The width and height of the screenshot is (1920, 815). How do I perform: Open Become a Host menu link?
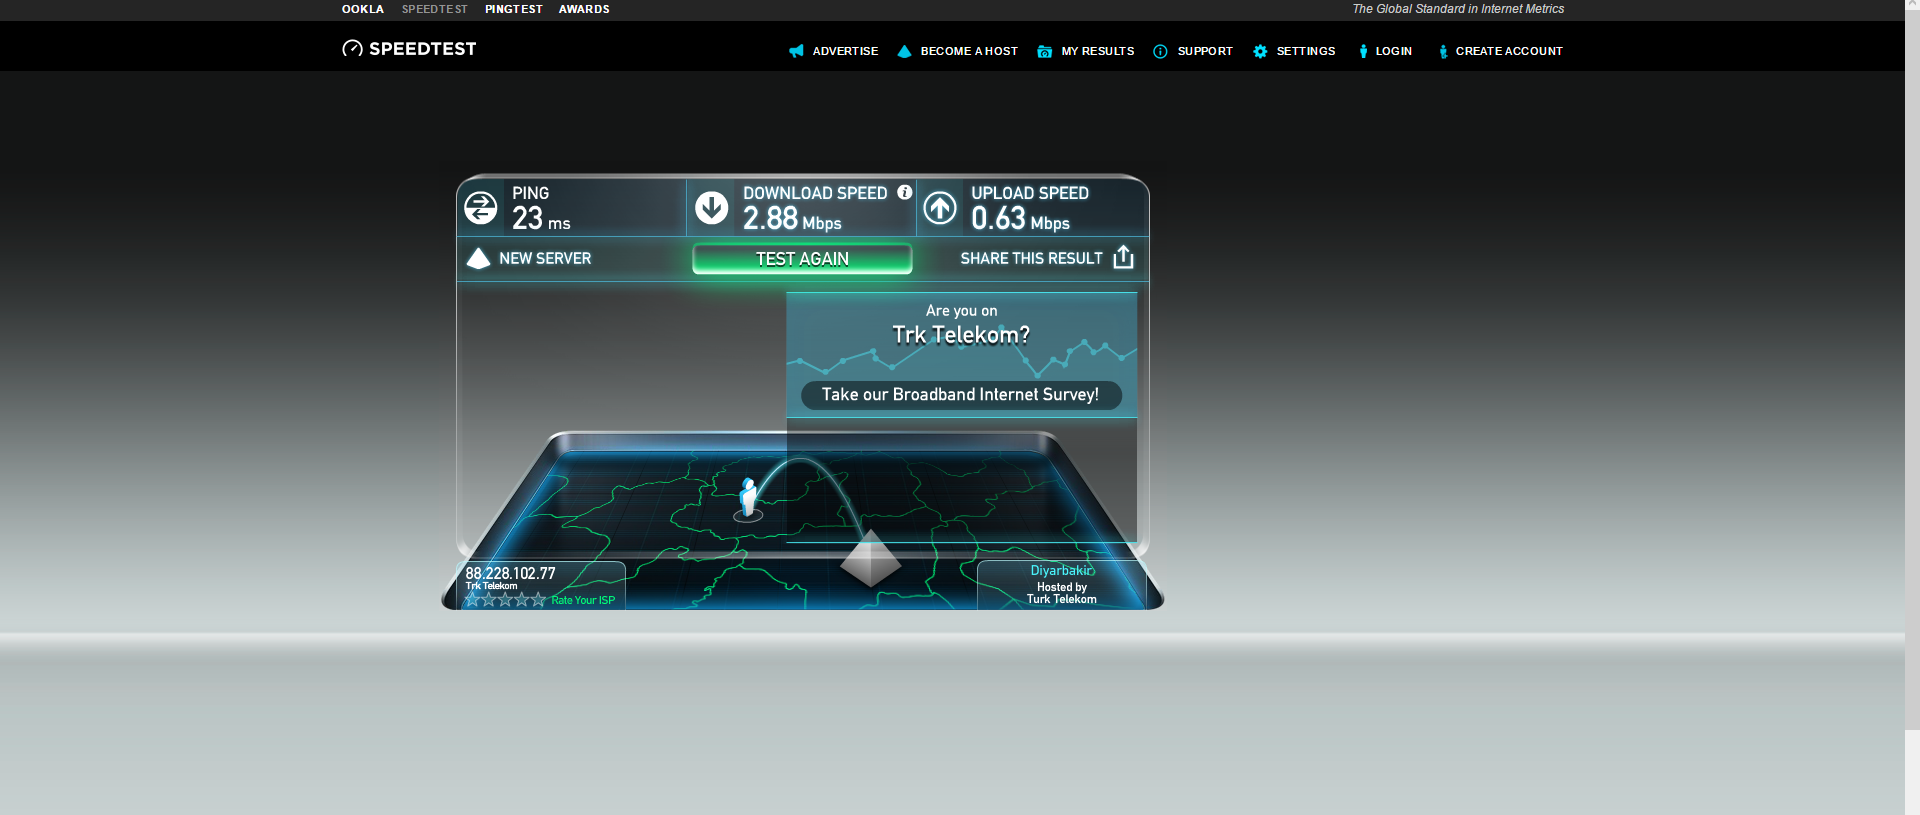(969, 51)
